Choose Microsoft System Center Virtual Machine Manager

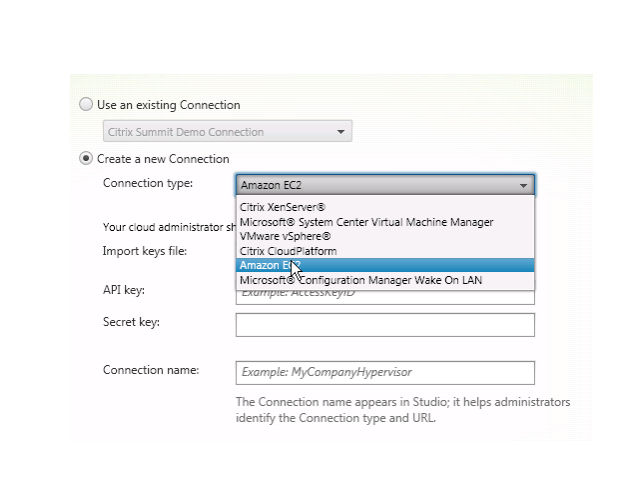pos(385,222)
